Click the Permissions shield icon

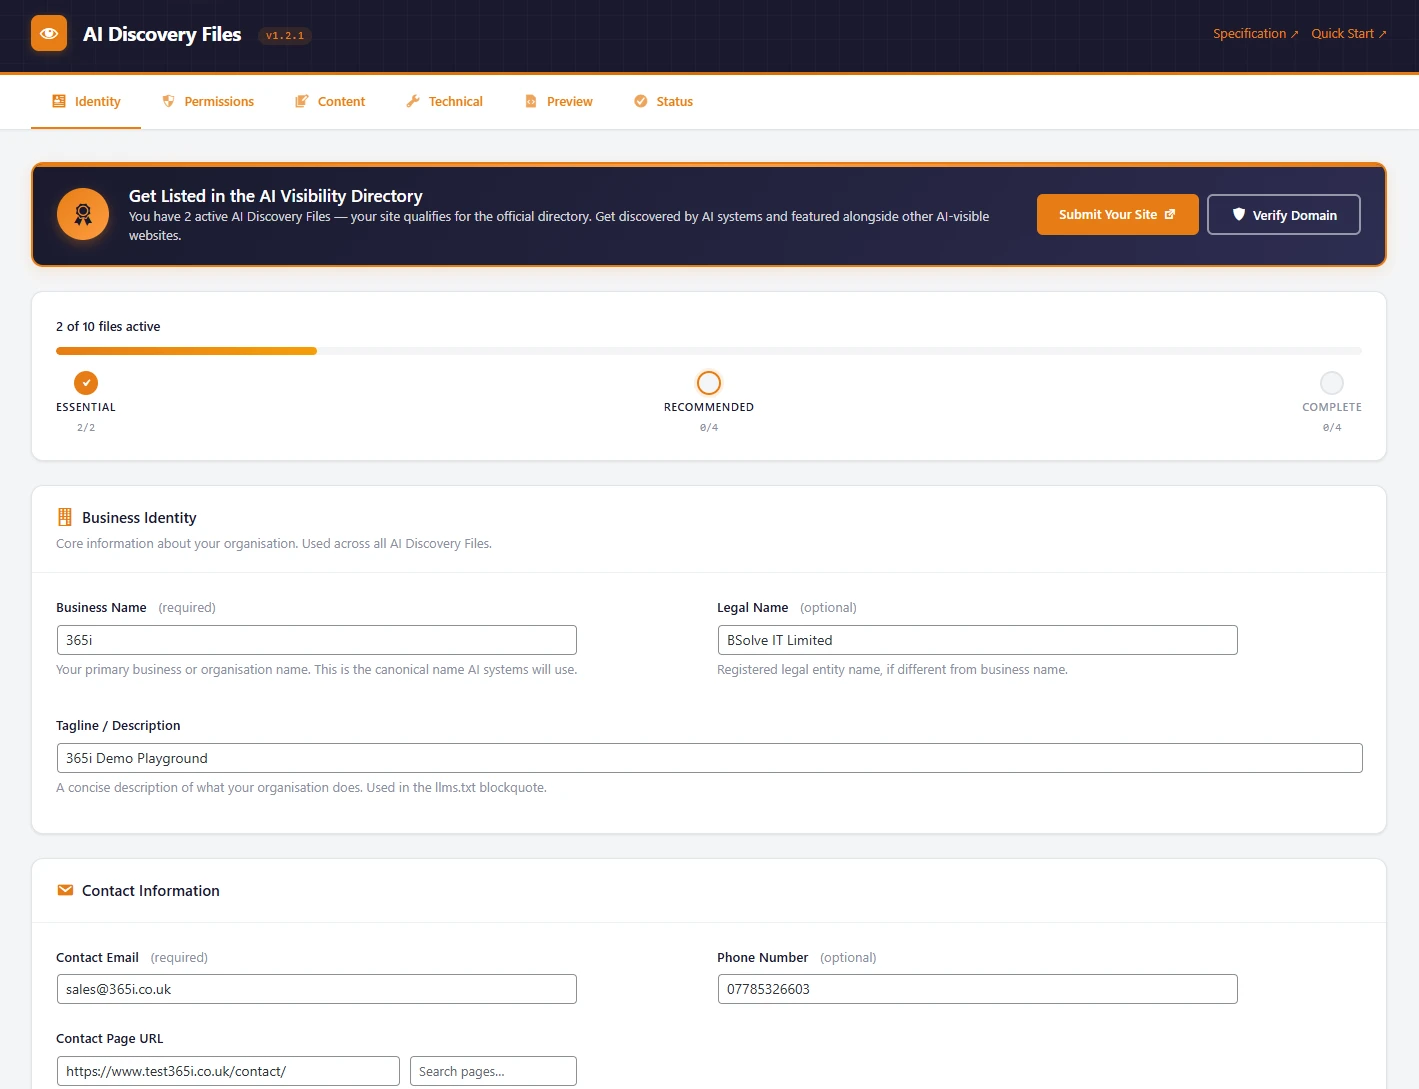coord(168,101)
